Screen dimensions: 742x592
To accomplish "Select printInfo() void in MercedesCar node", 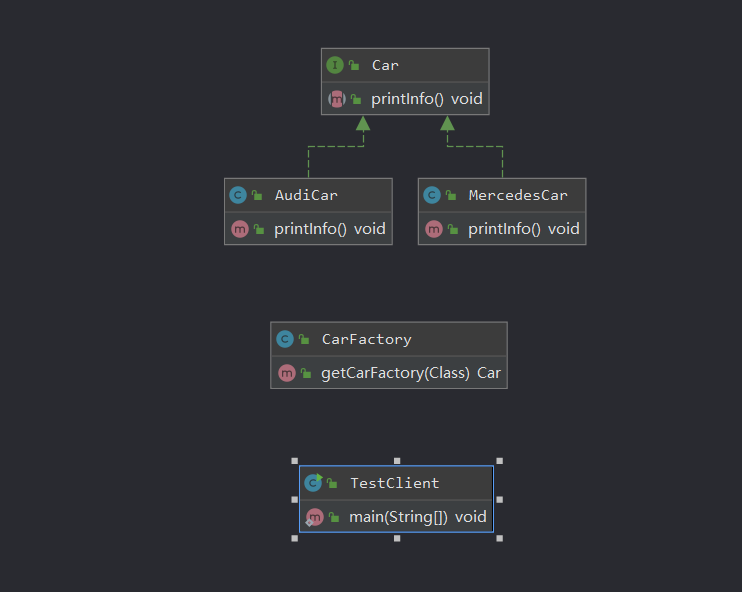I will tap(524, 229).
